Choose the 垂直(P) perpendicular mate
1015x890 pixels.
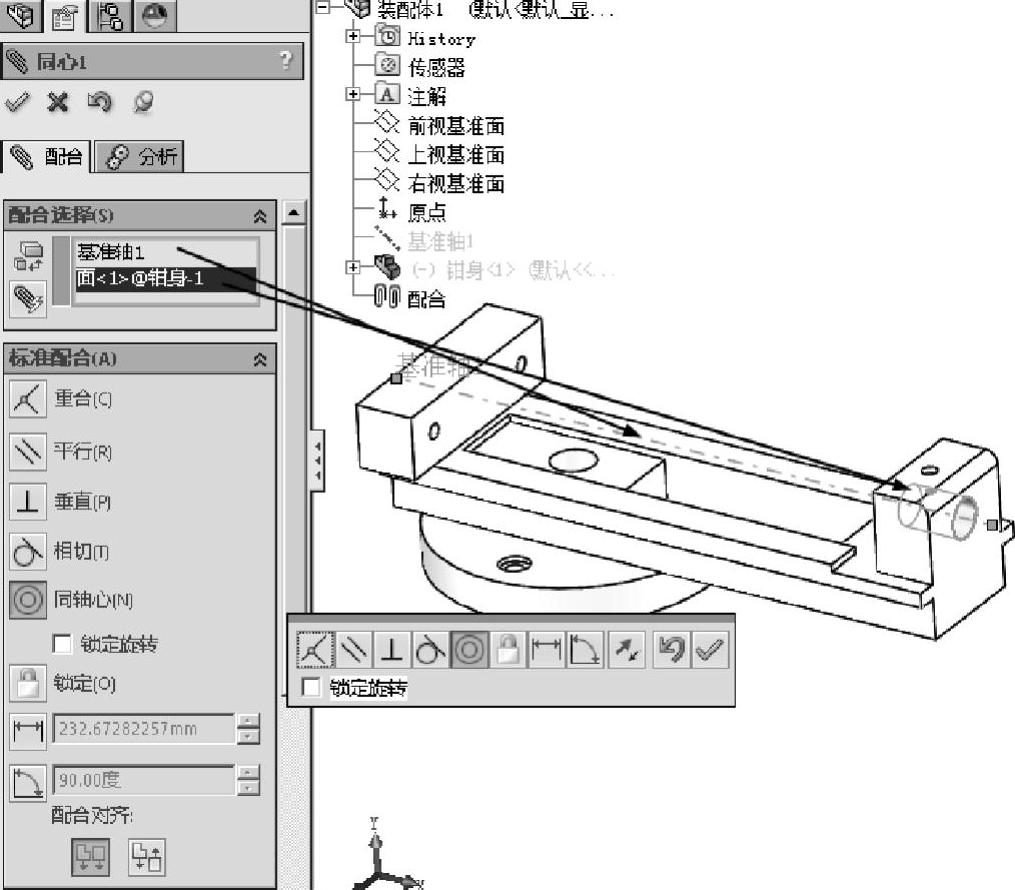pyautogui.click(x=28, y=502)
